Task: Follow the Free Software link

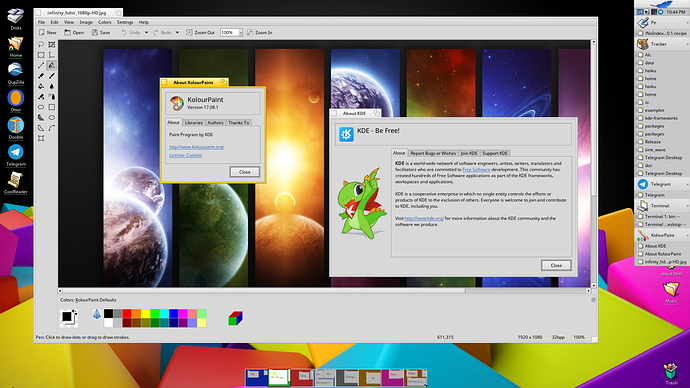Action: [476, 169]
